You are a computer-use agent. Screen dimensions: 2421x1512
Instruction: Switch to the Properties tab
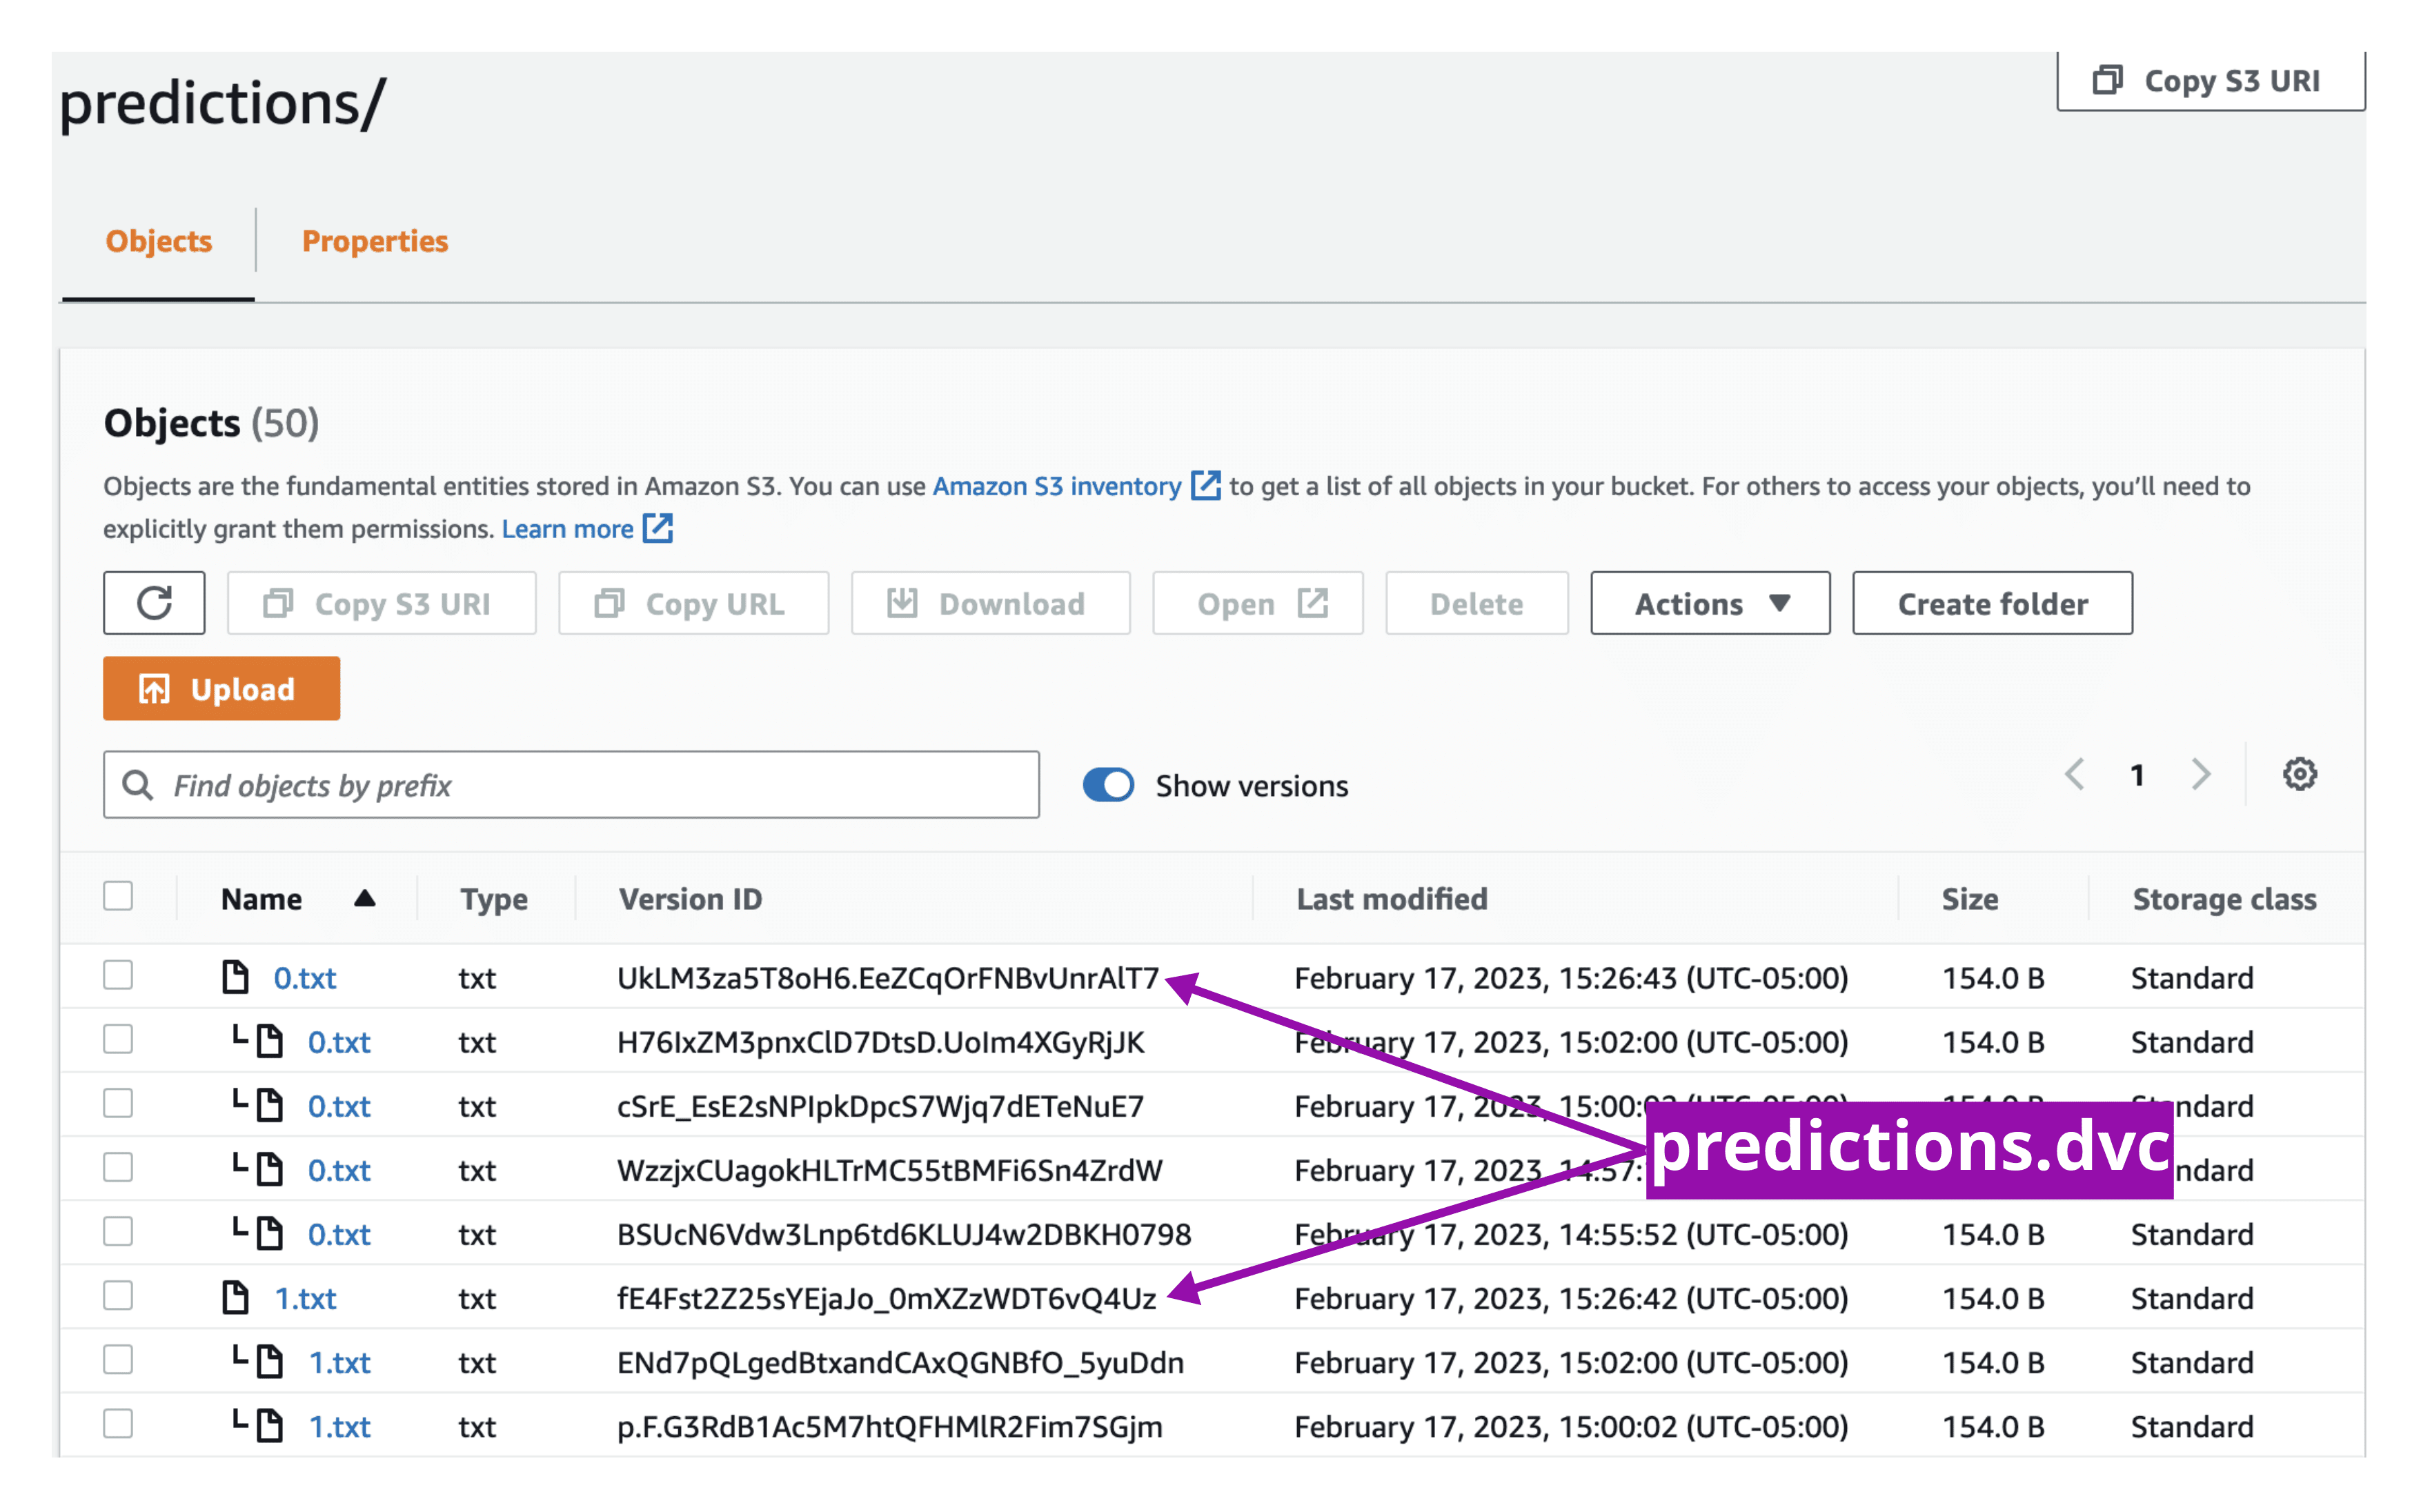point(374,241)
